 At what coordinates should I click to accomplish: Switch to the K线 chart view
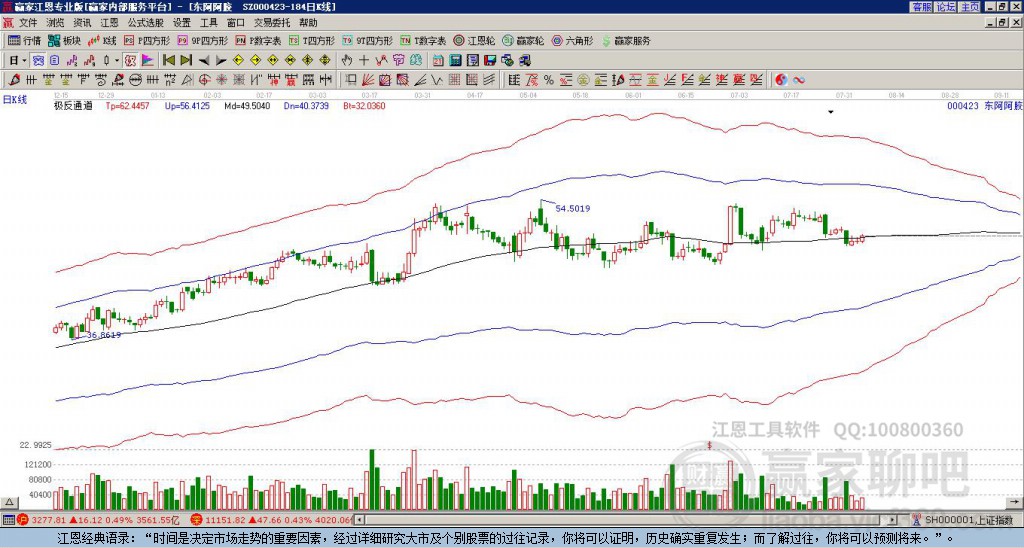[102, 40]
